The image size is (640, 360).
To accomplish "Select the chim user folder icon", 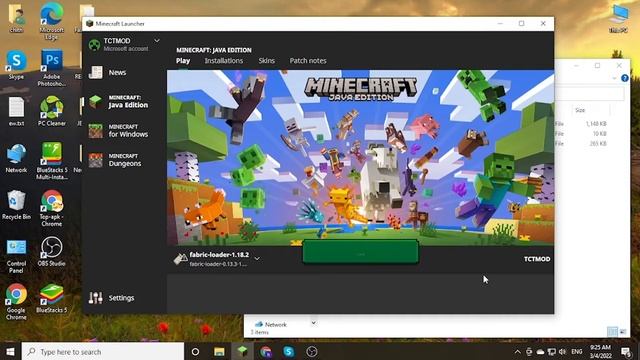I will click(x=16, y=18).
